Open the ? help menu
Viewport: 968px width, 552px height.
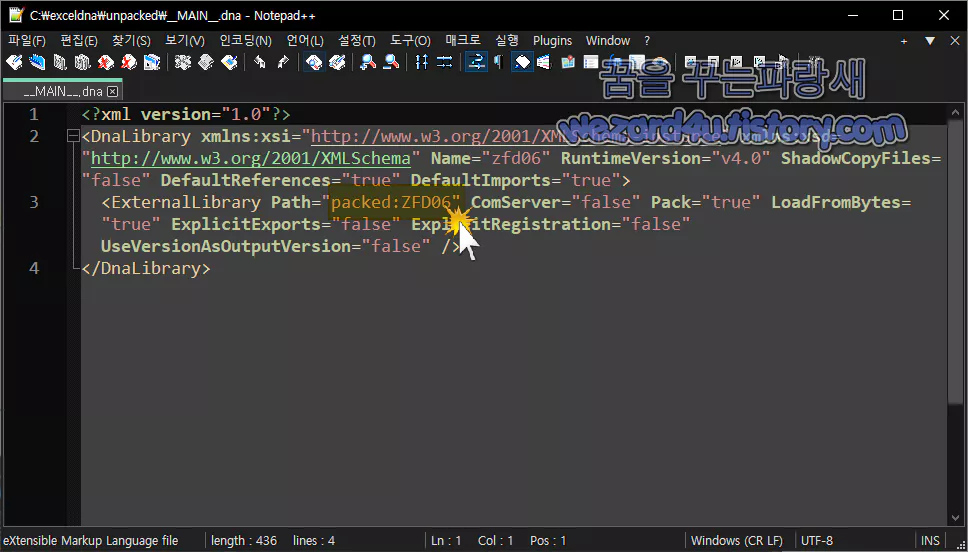[x=647, y=41]
